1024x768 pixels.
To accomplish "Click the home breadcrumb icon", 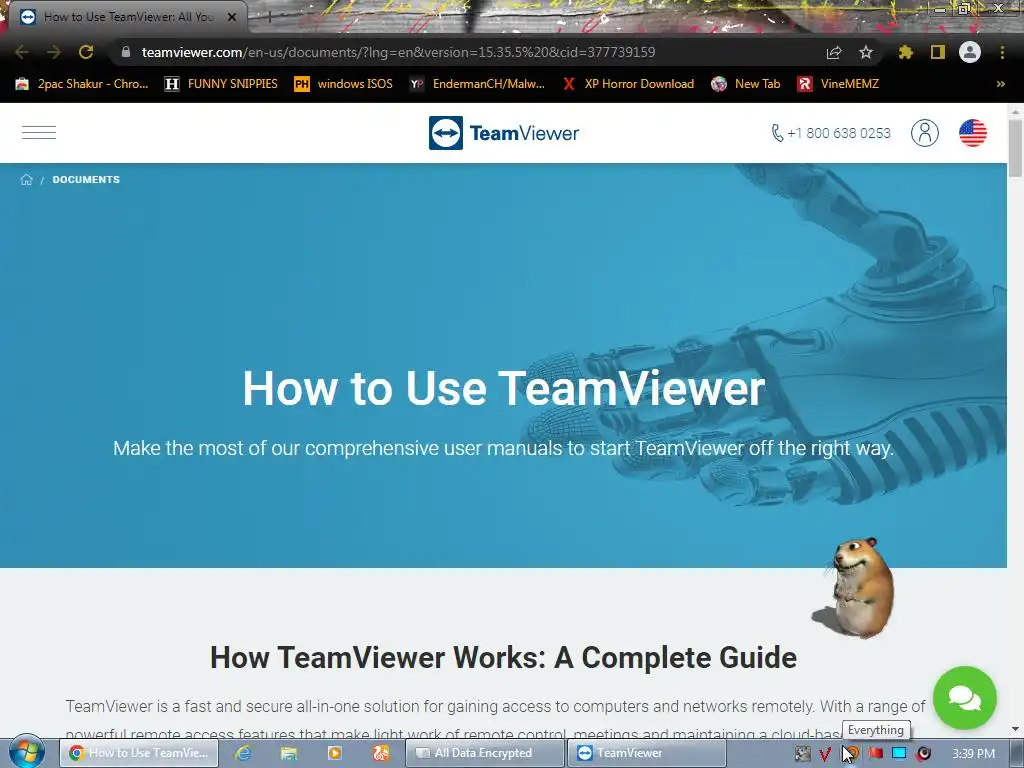I will (x=26, y=180).
